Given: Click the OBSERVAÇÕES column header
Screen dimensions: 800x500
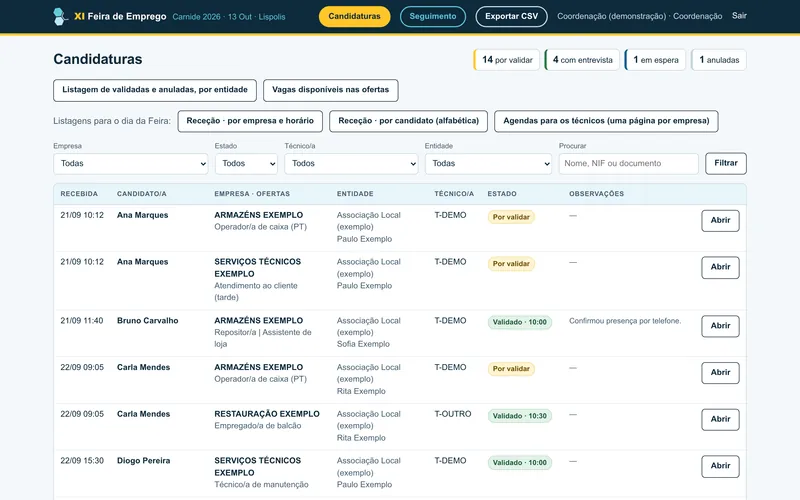Looking at the screenshot, I should tap(596, 194).
